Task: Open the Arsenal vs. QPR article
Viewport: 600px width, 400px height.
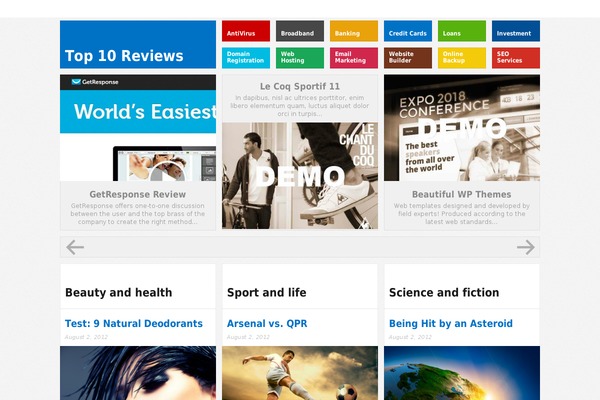Action: tap(267, 323)
